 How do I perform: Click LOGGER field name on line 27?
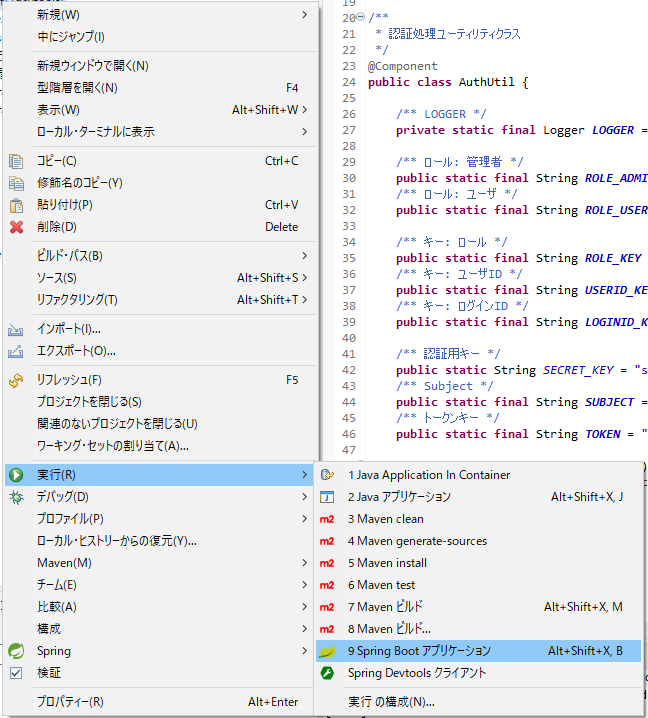[x=613, y=130]
